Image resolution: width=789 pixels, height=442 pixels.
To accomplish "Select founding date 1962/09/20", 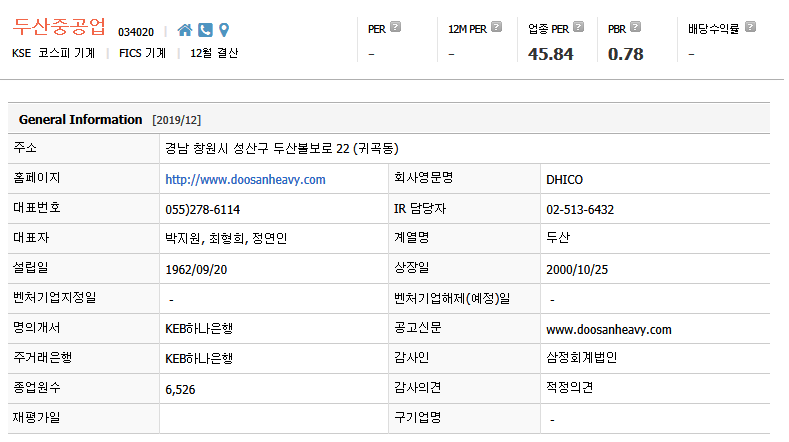I will tap(196, 270).
